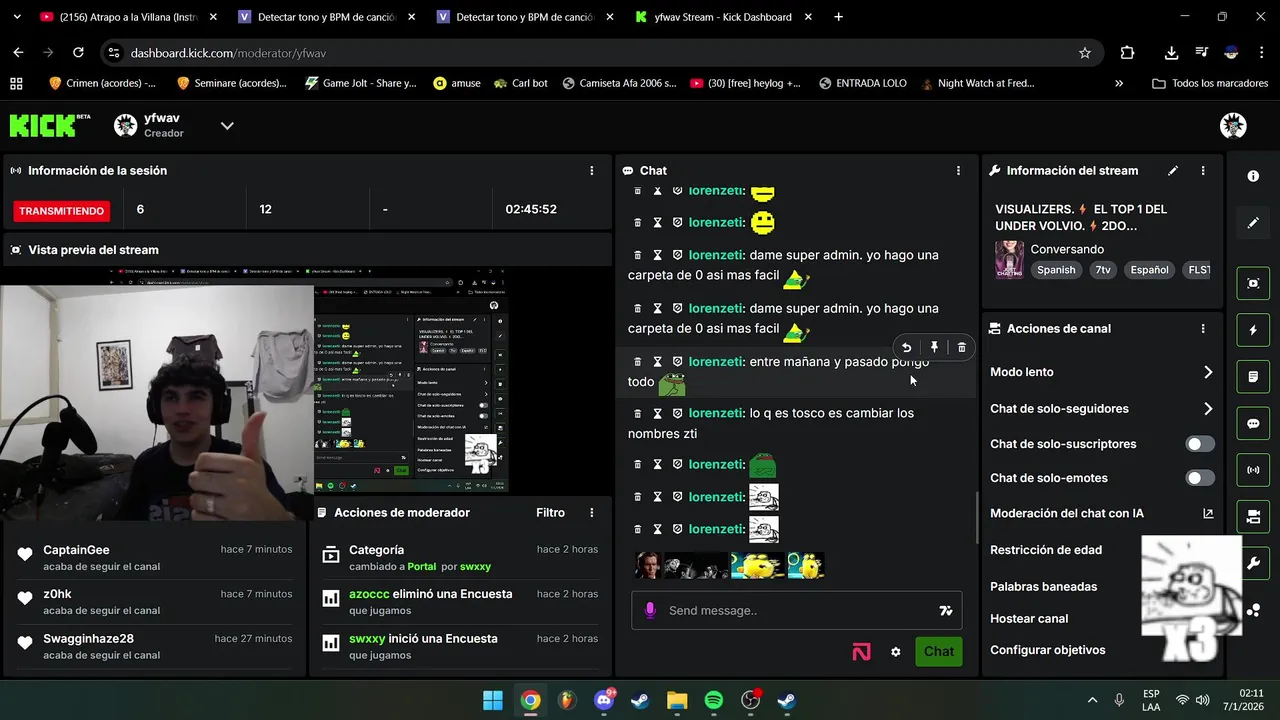Delete the 'lo q es tosco' message trash icon

[x=638, y=413]
